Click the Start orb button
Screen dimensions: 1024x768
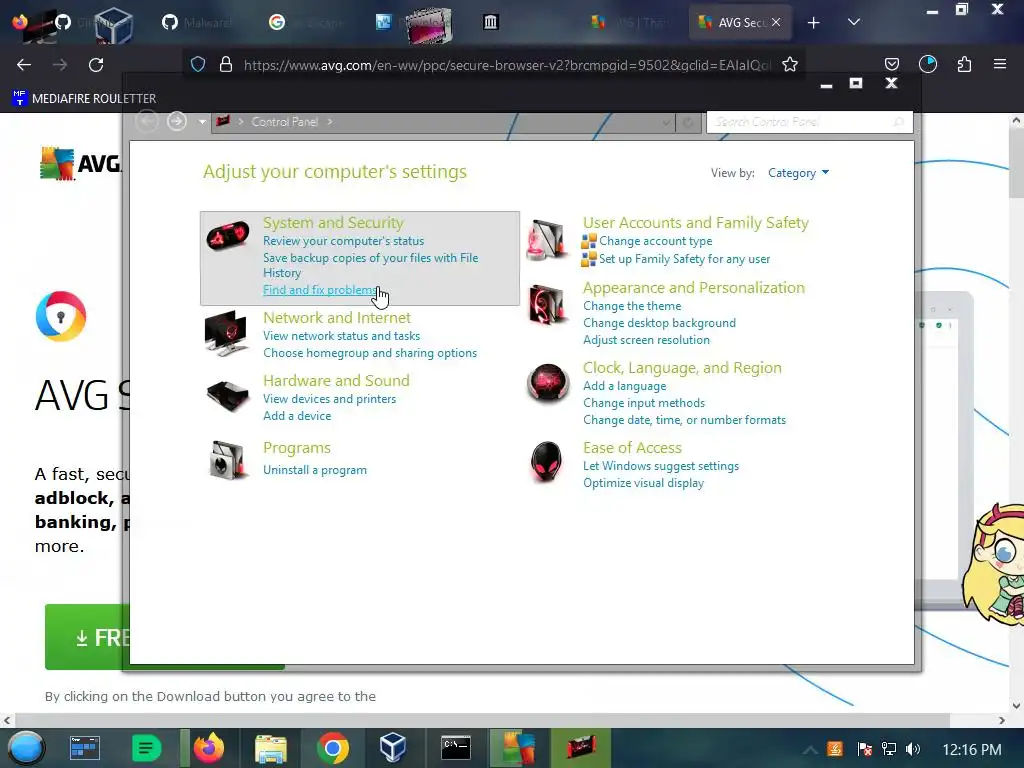(x=26, y=748)
